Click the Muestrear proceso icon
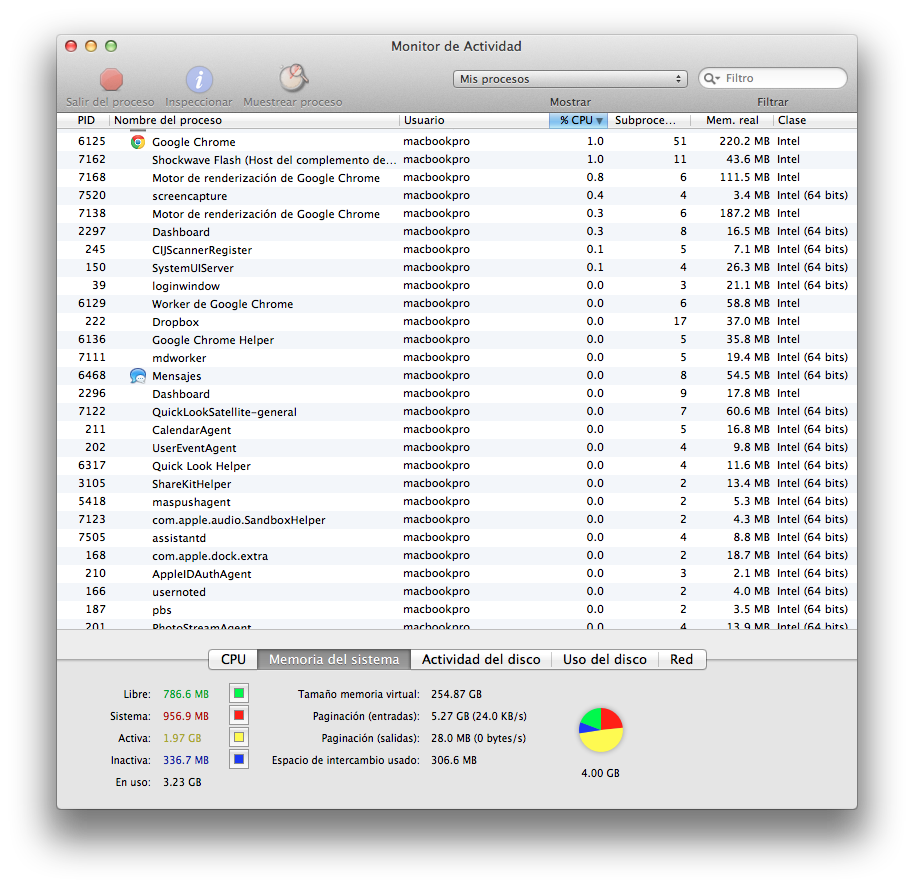The width and height of the screenshot is (914, 888). 293,78
